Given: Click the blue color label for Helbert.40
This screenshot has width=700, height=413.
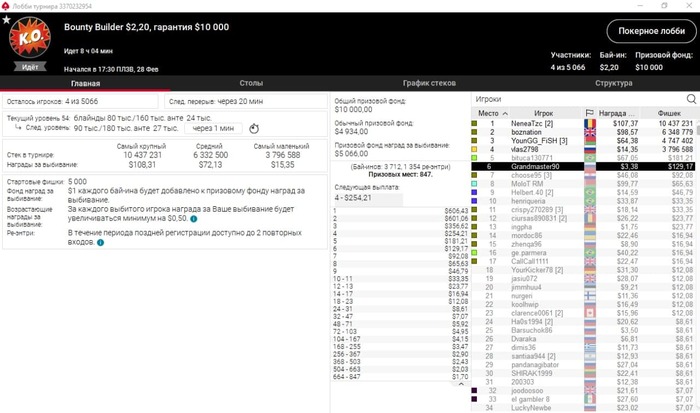Looking at the screenshot, I should pos(474,192).
